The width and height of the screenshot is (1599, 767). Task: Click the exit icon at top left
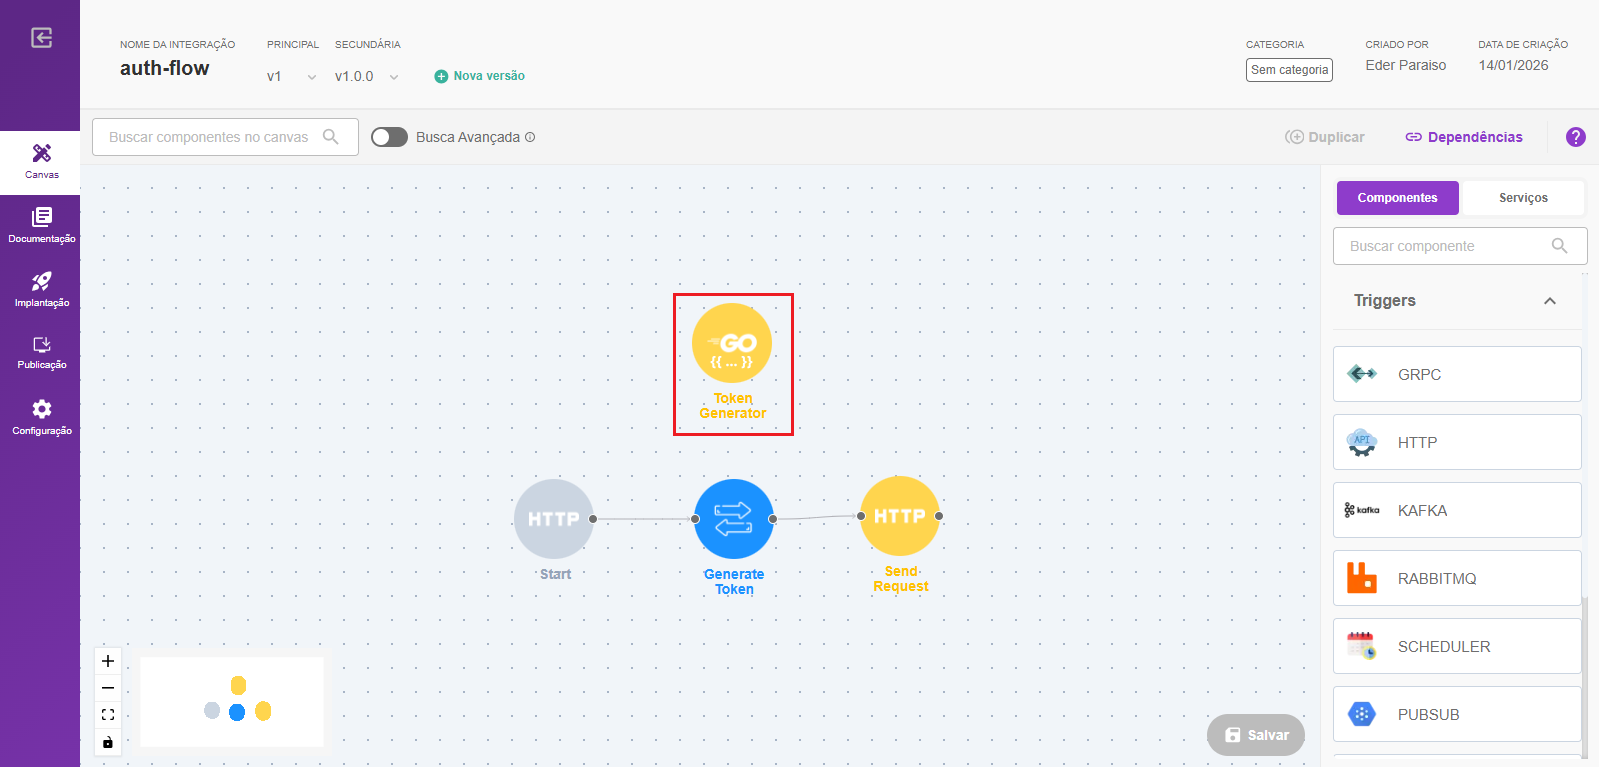(x=41, y=38)
